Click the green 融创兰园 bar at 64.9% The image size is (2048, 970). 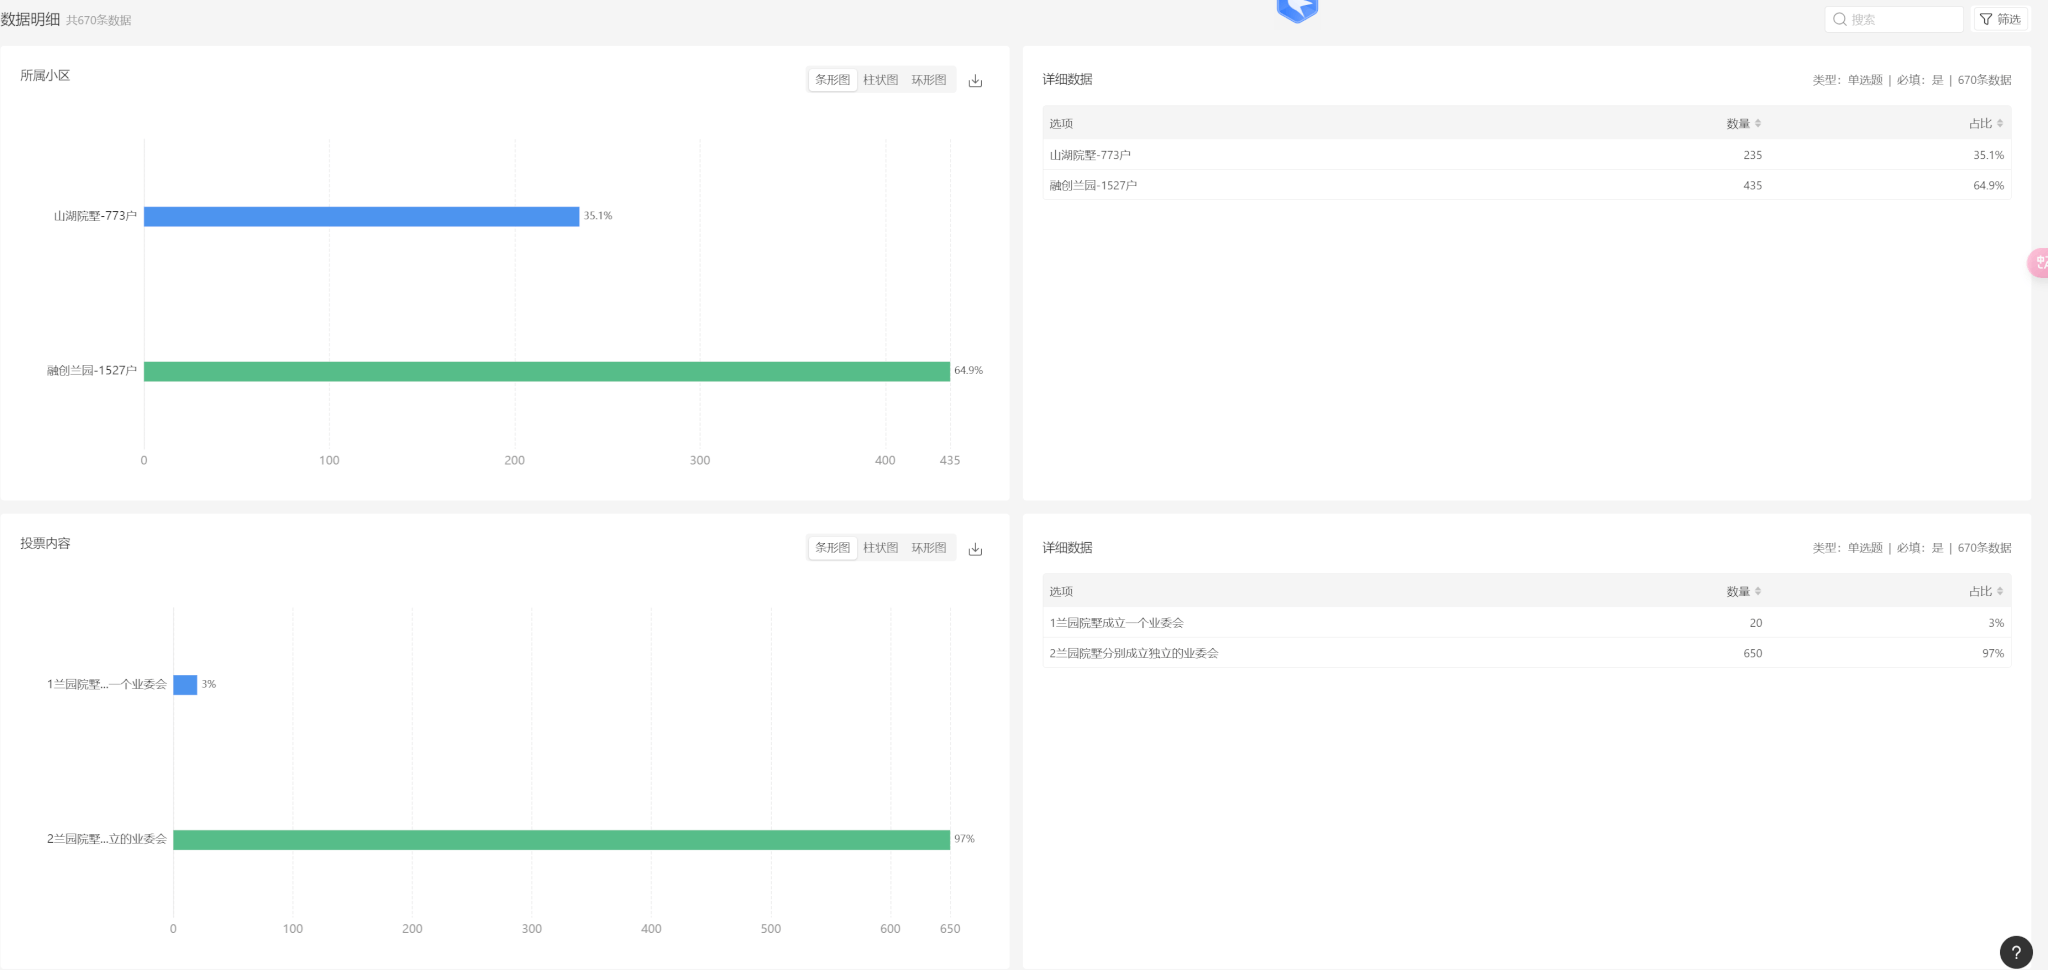click(x=546, y=371)
